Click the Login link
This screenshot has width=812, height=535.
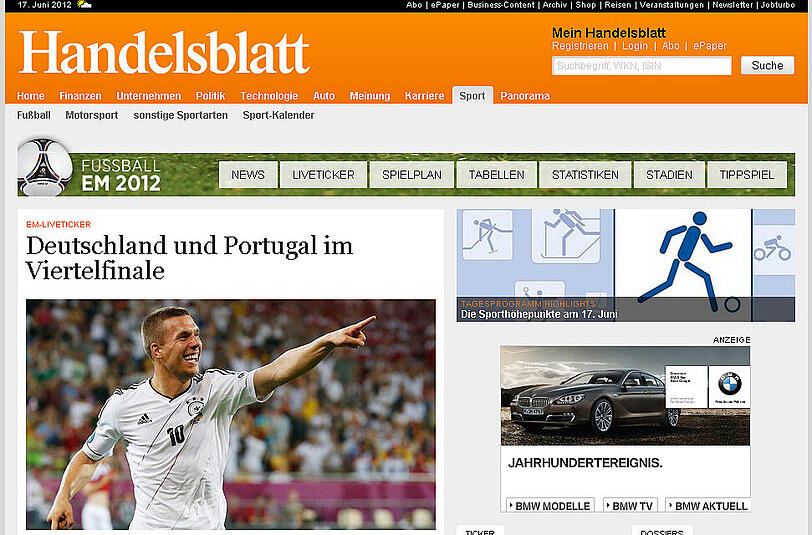635,46
